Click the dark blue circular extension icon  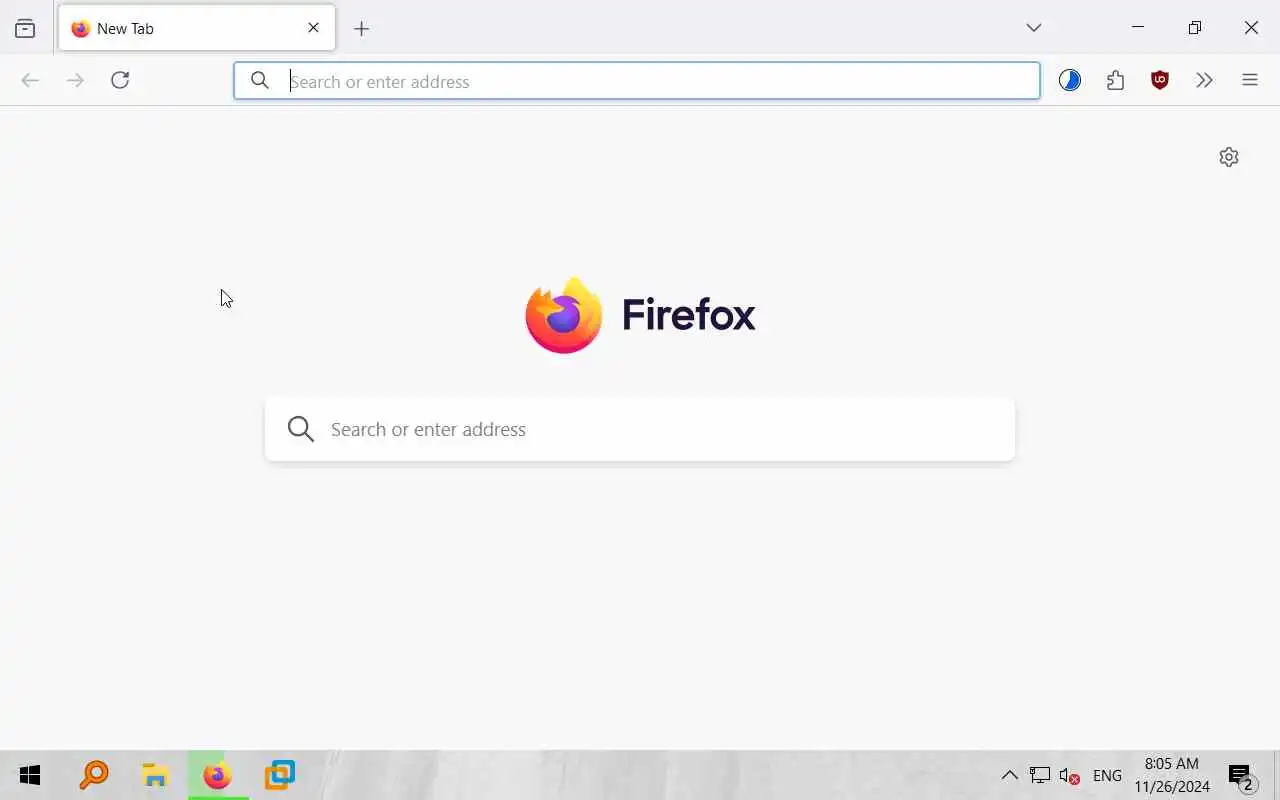click(1070, 80)
